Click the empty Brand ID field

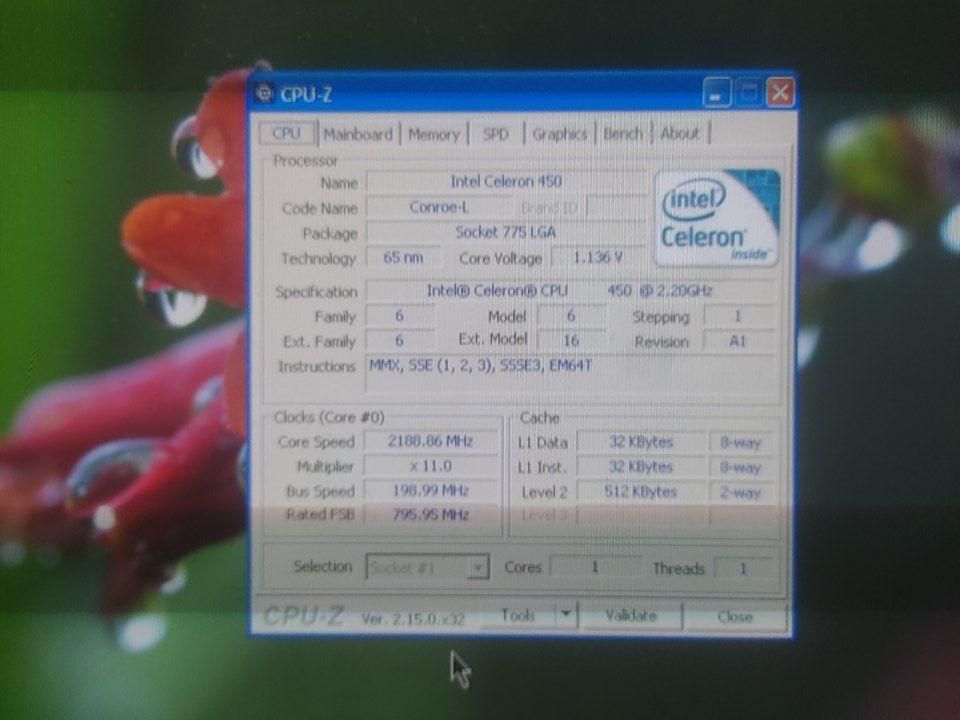[x=616, y=208]
